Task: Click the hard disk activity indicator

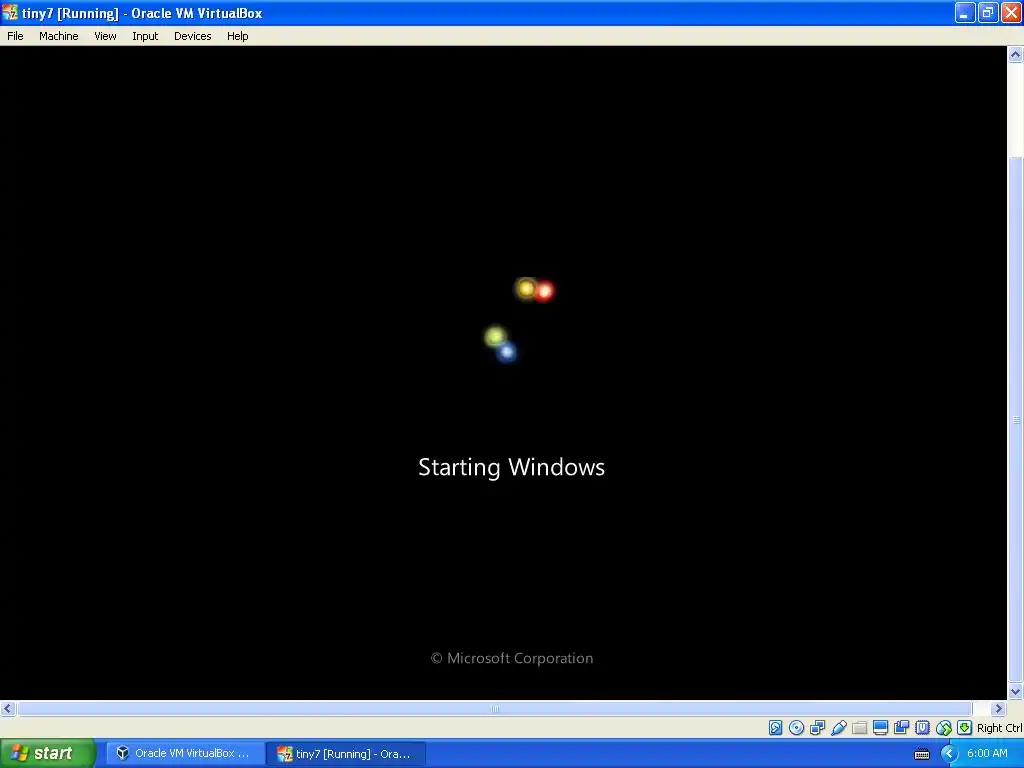Action: point(775,728)
